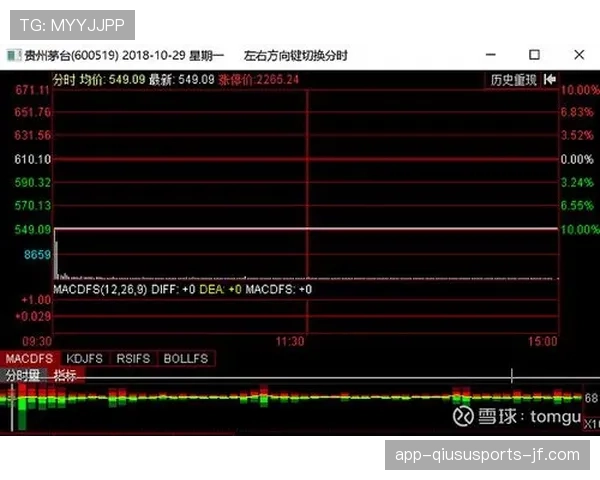Click the 15:00 time axis label

(x=543, y=341)
